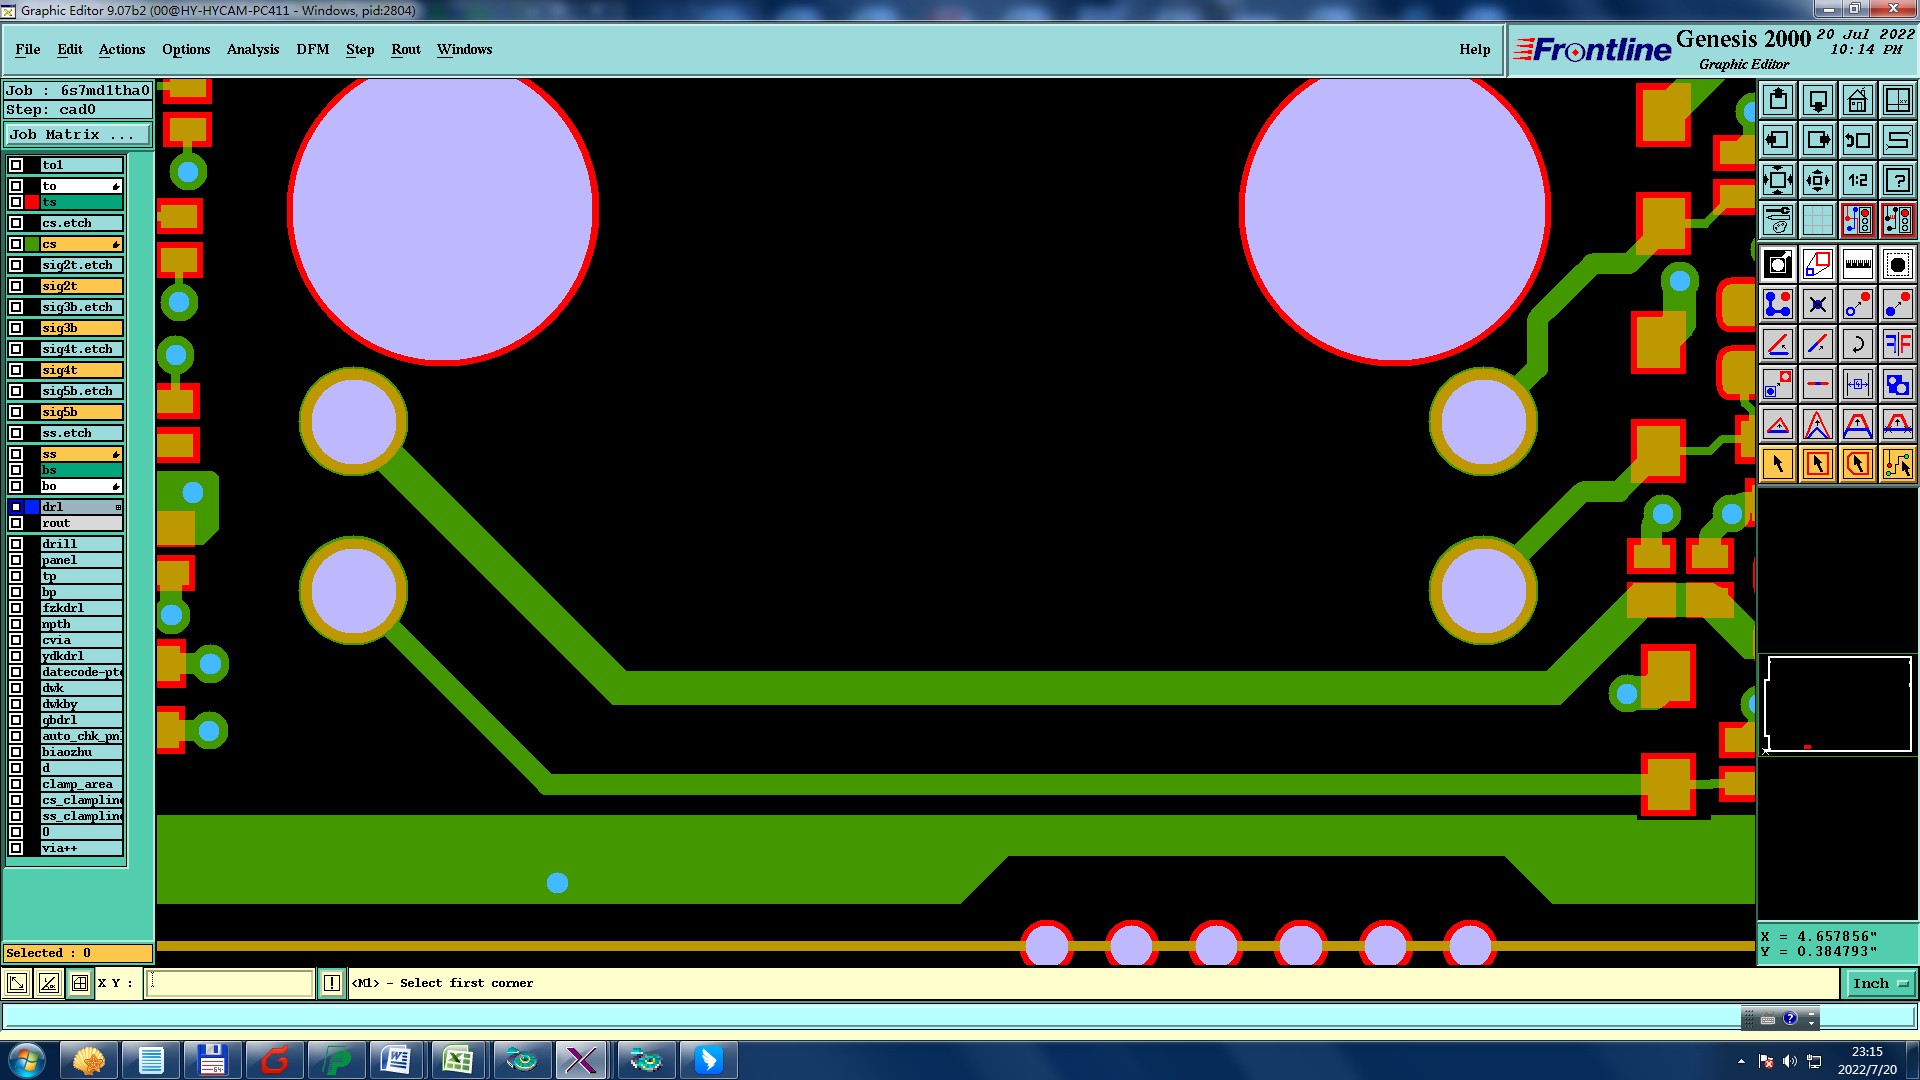This screenshot has height=1080, width=1920.
Task: Click the question mark help icon
Action: point(1897,181)
